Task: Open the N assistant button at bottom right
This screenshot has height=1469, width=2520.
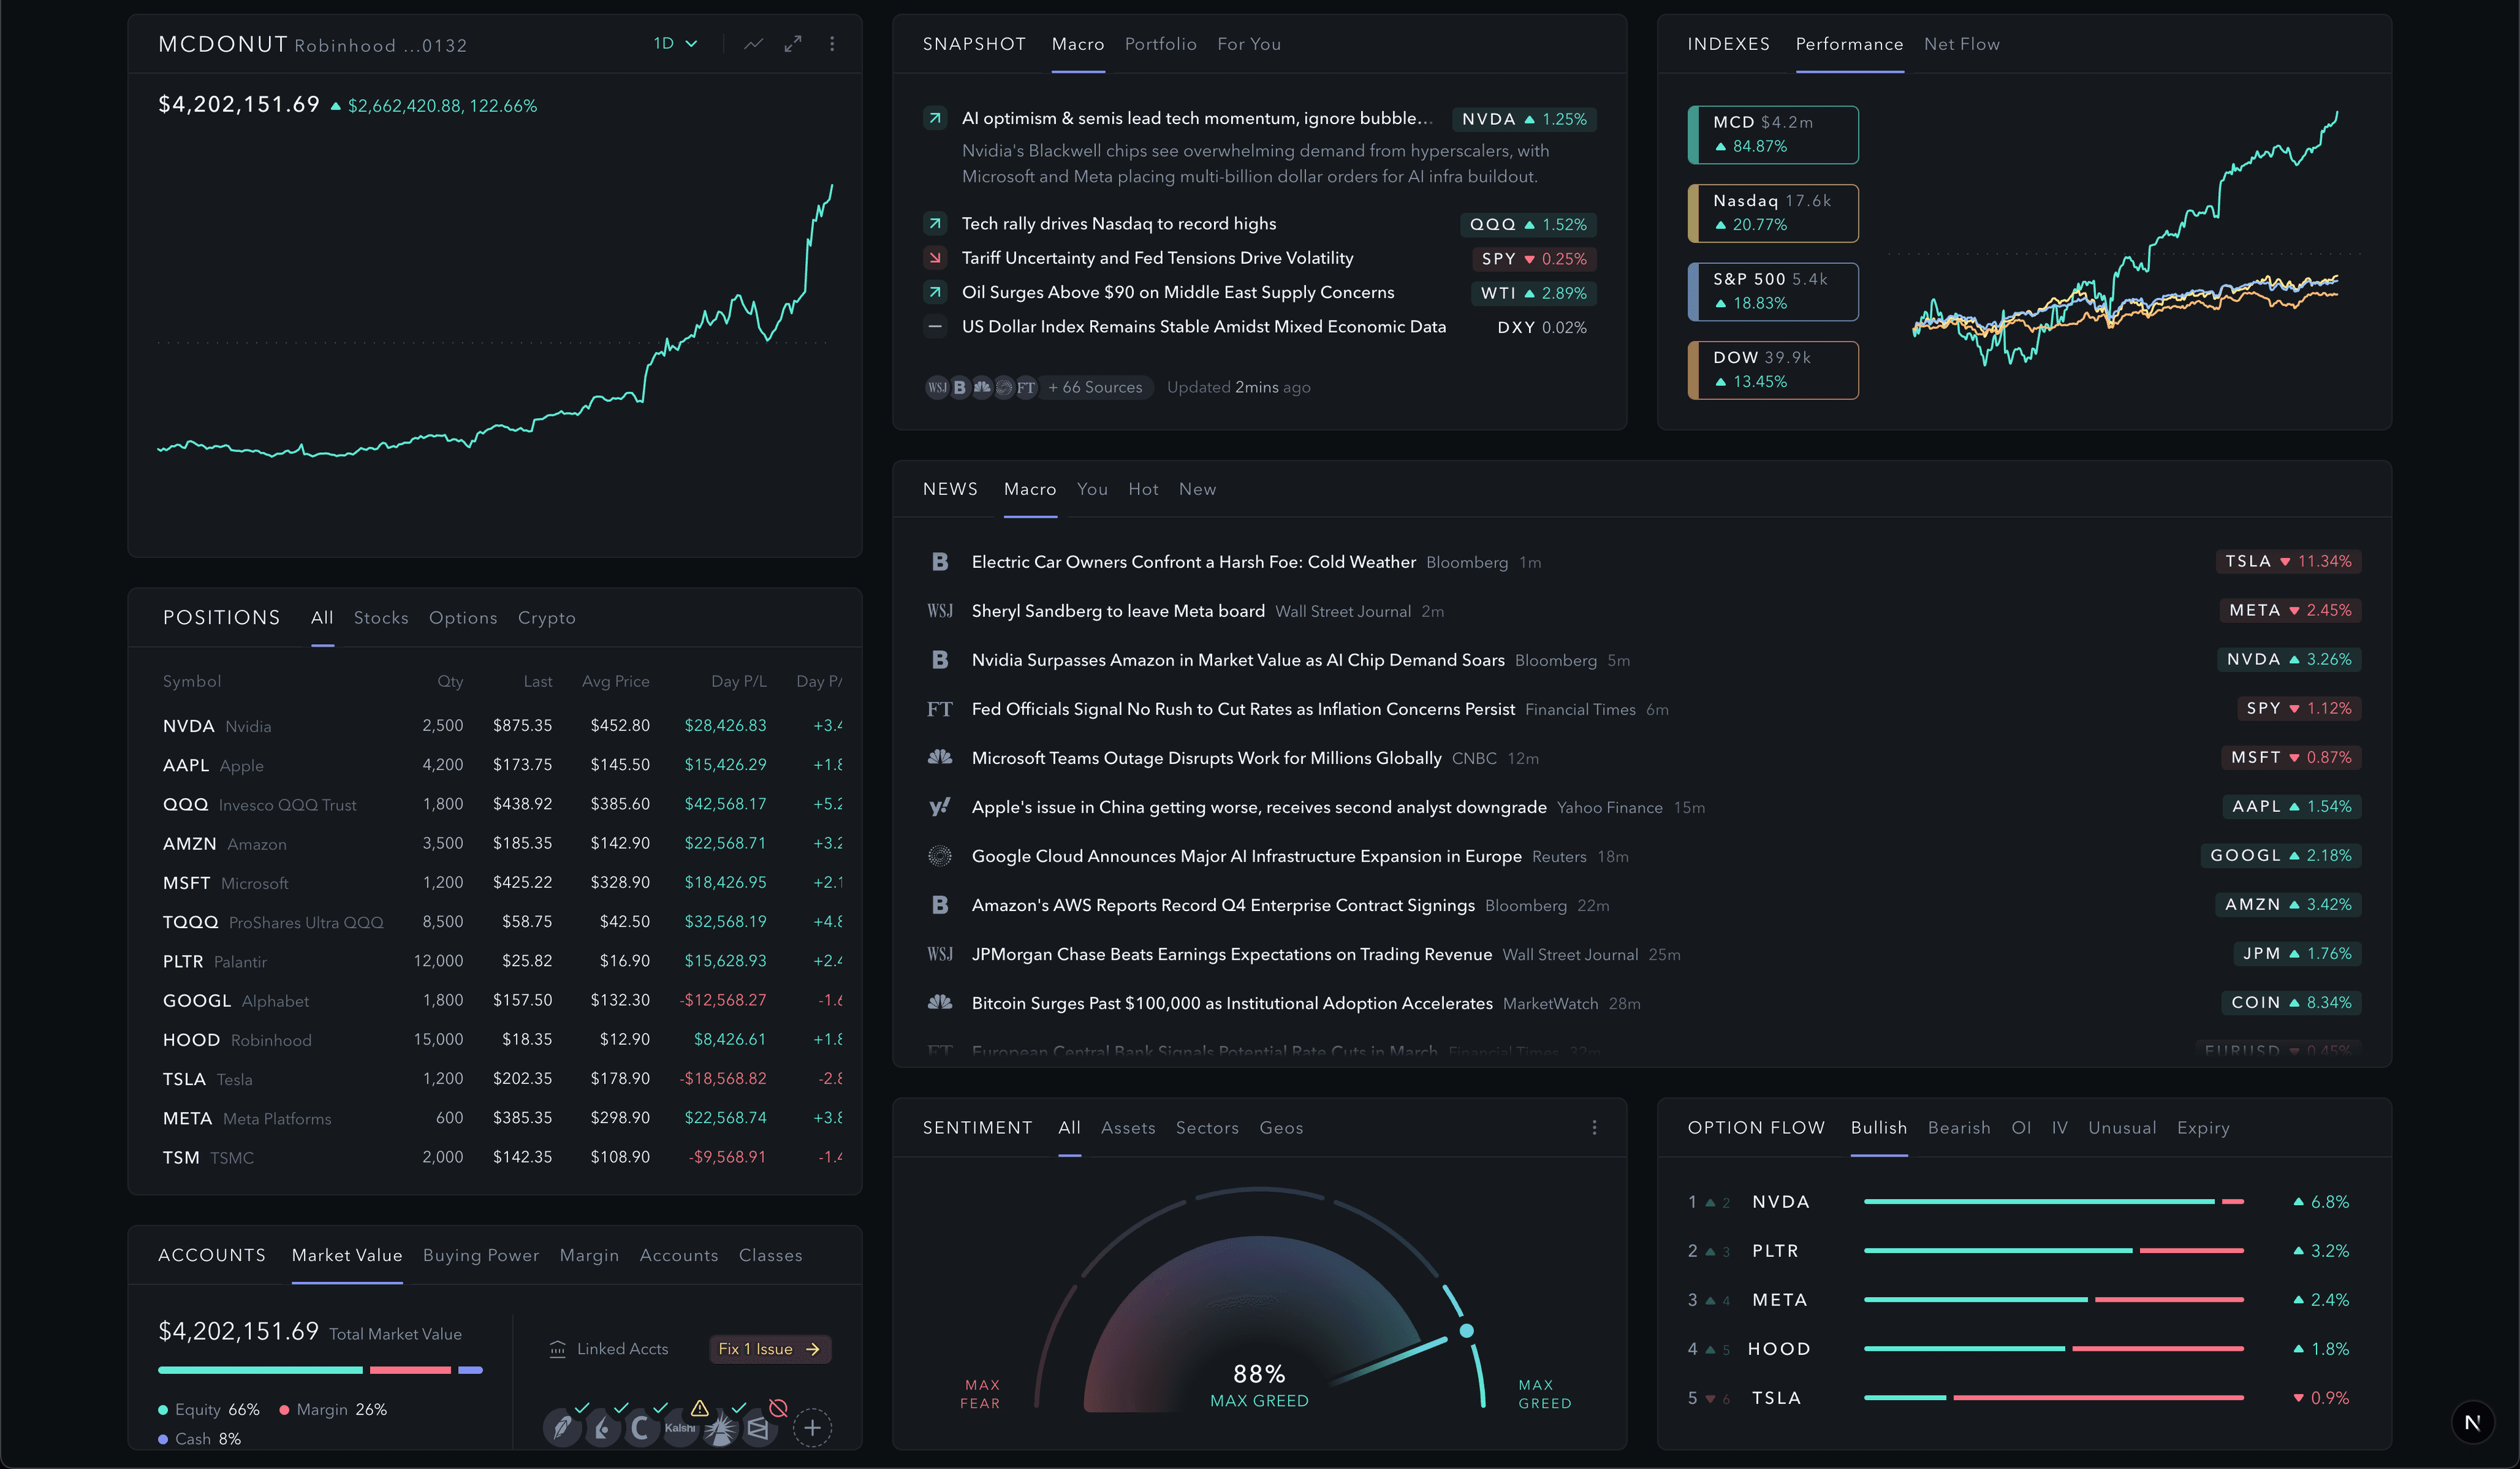Action: pos(2472,1423)
